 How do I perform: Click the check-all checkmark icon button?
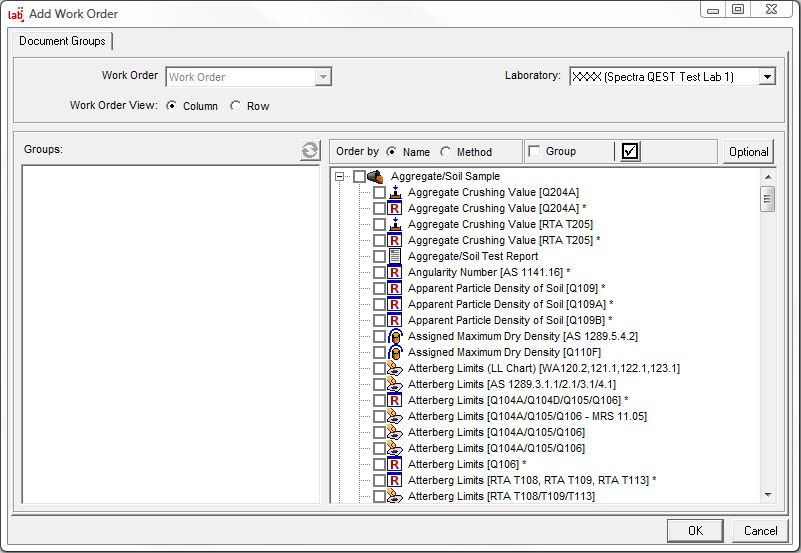[x=630, y=151]
